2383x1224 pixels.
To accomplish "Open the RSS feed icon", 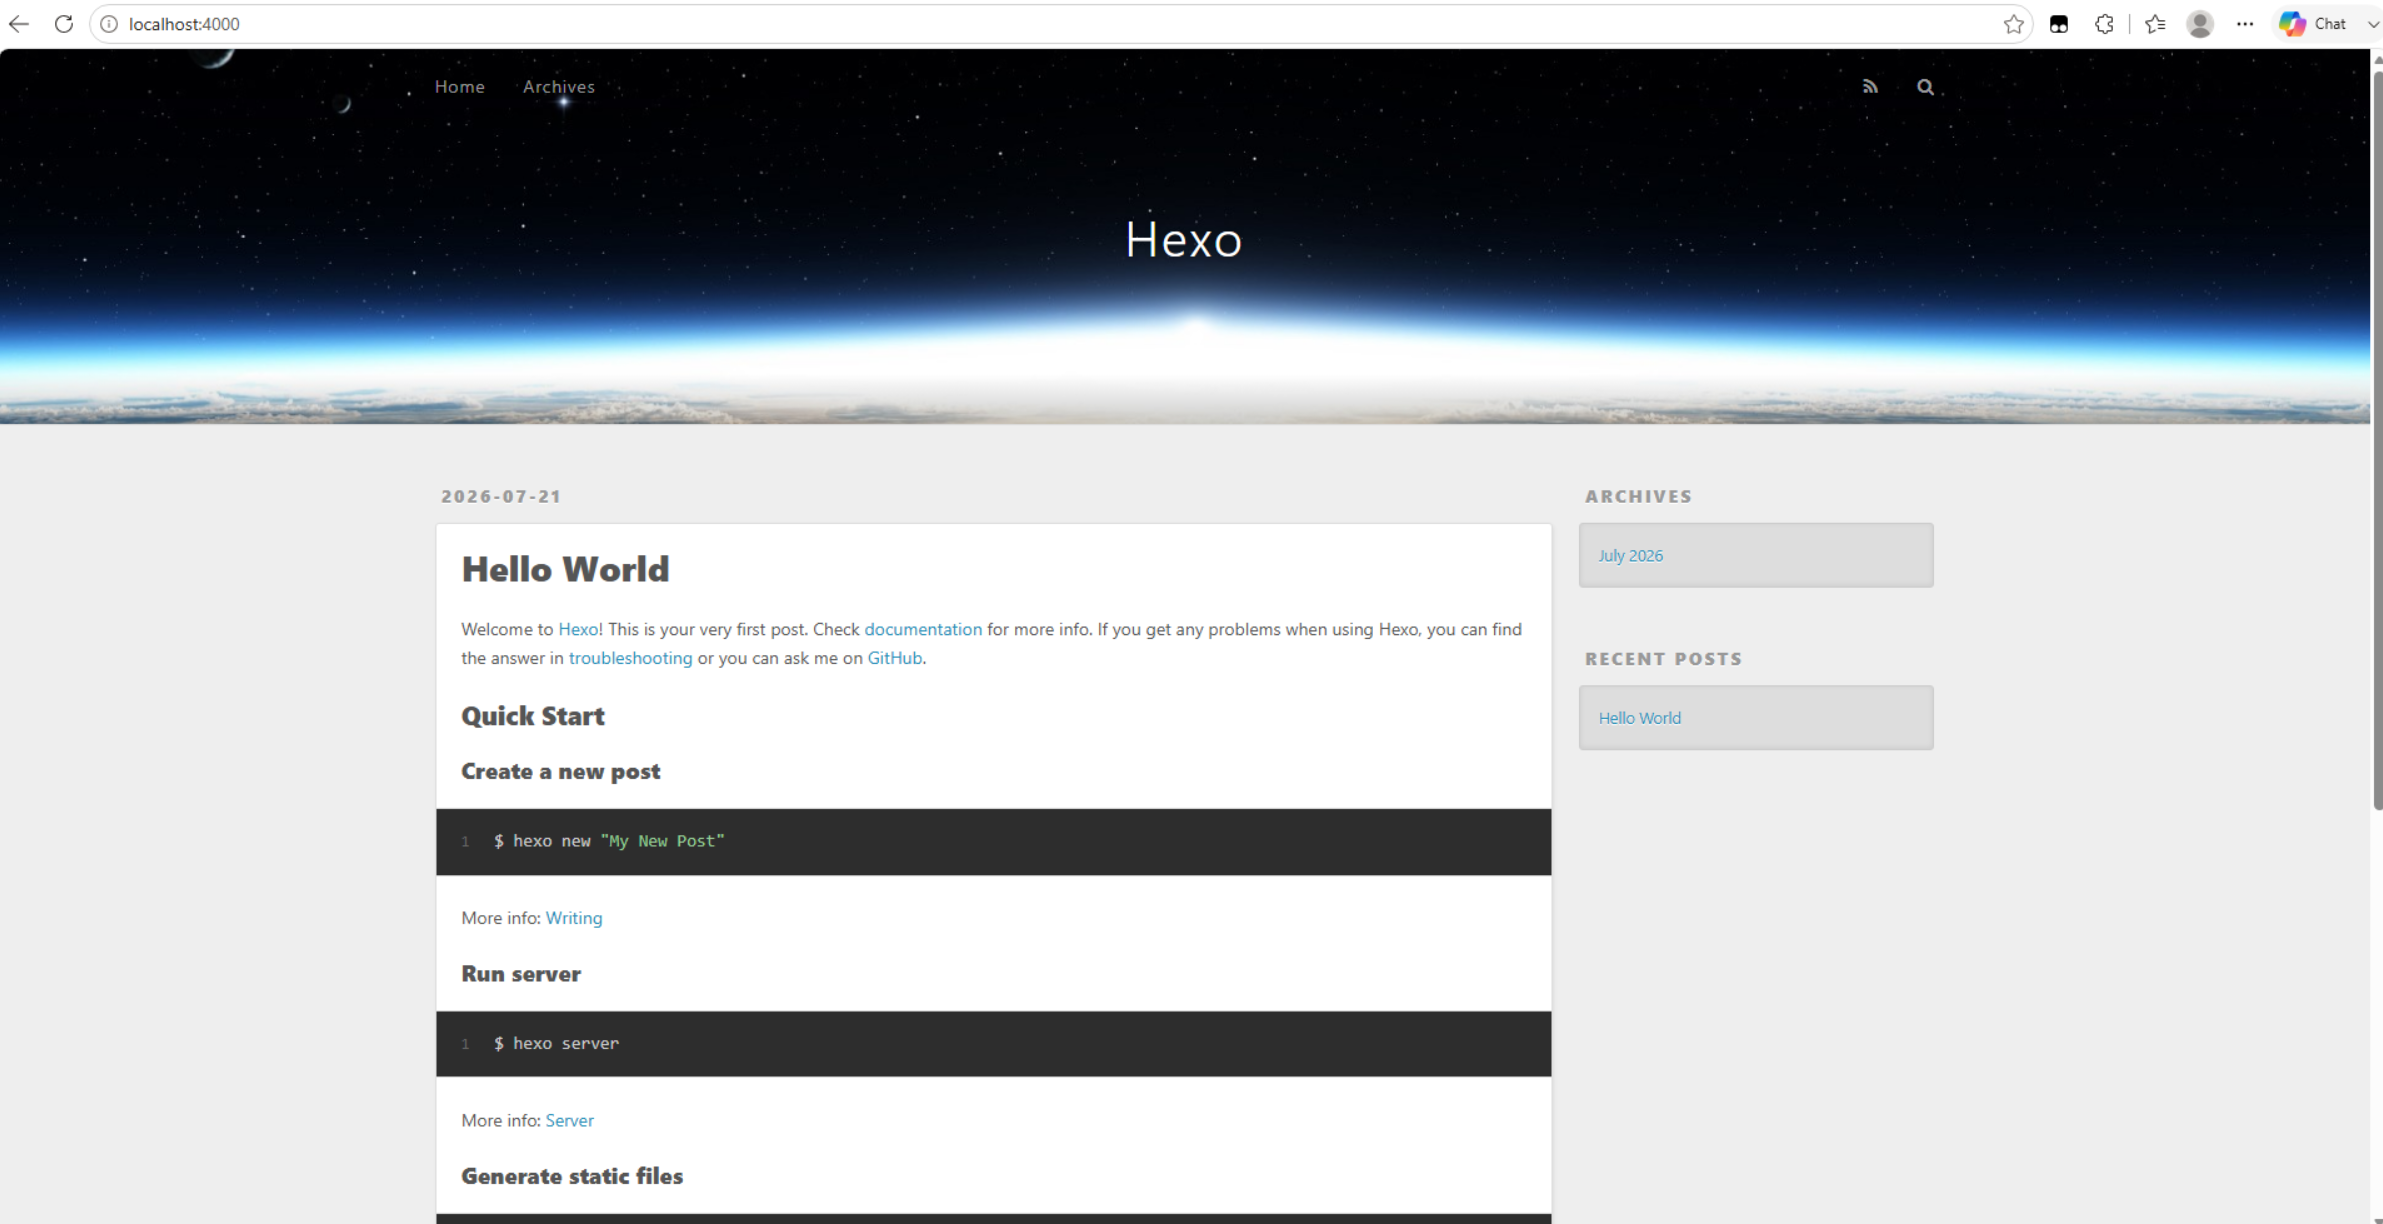I will [x=1870, y=87].
